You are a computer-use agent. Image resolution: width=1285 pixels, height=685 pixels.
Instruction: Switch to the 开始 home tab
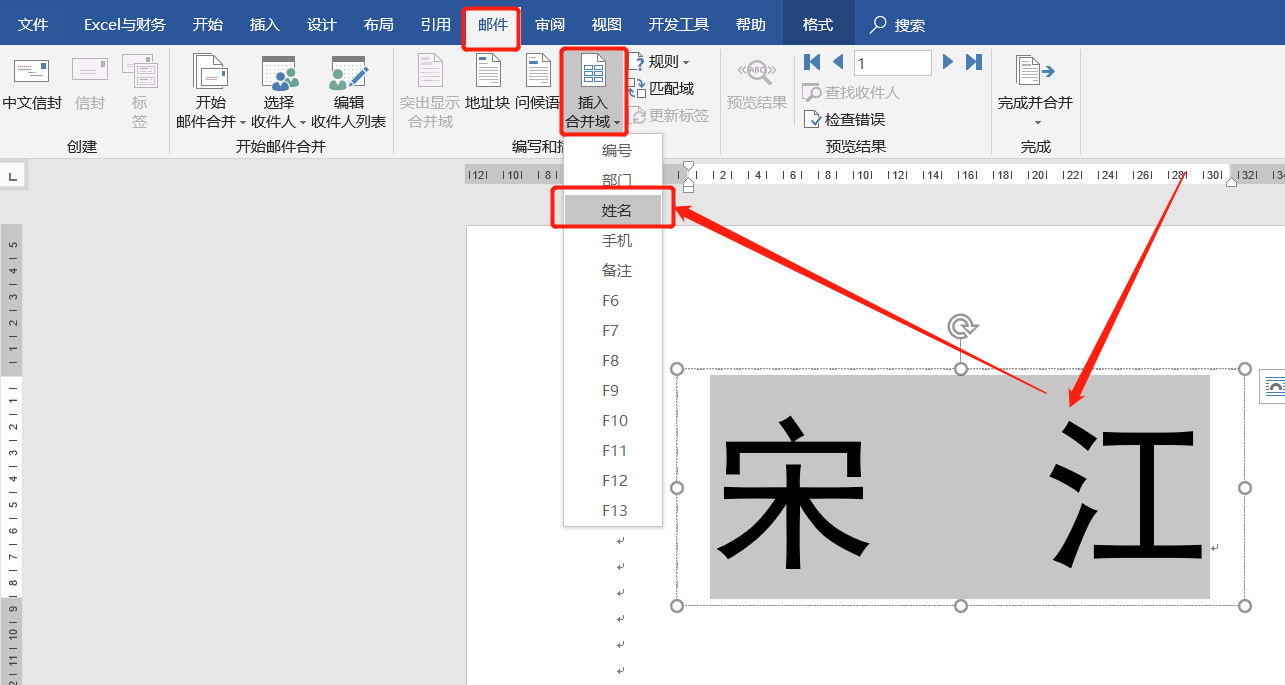pos(208,25)
